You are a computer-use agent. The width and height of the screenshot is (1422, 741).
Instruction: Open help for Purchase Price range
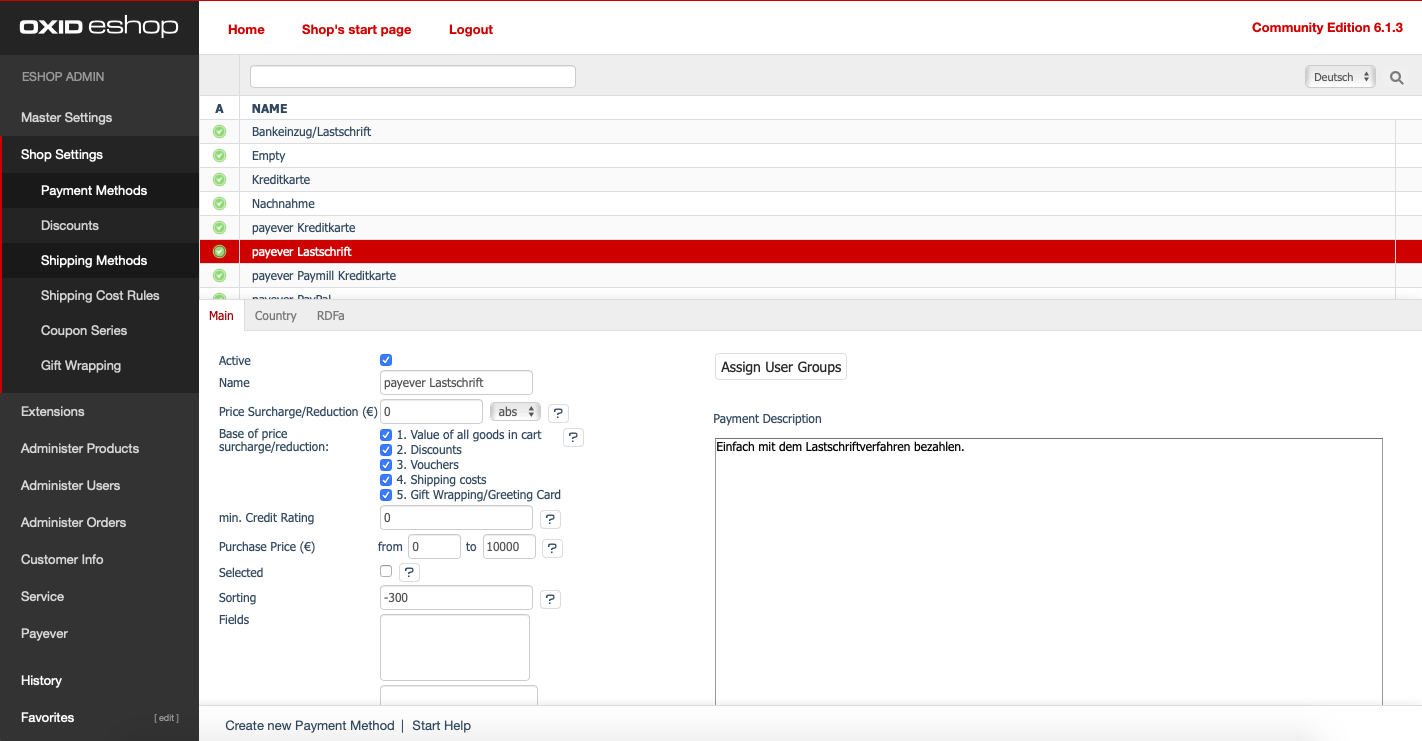click(x=552, y=548)
